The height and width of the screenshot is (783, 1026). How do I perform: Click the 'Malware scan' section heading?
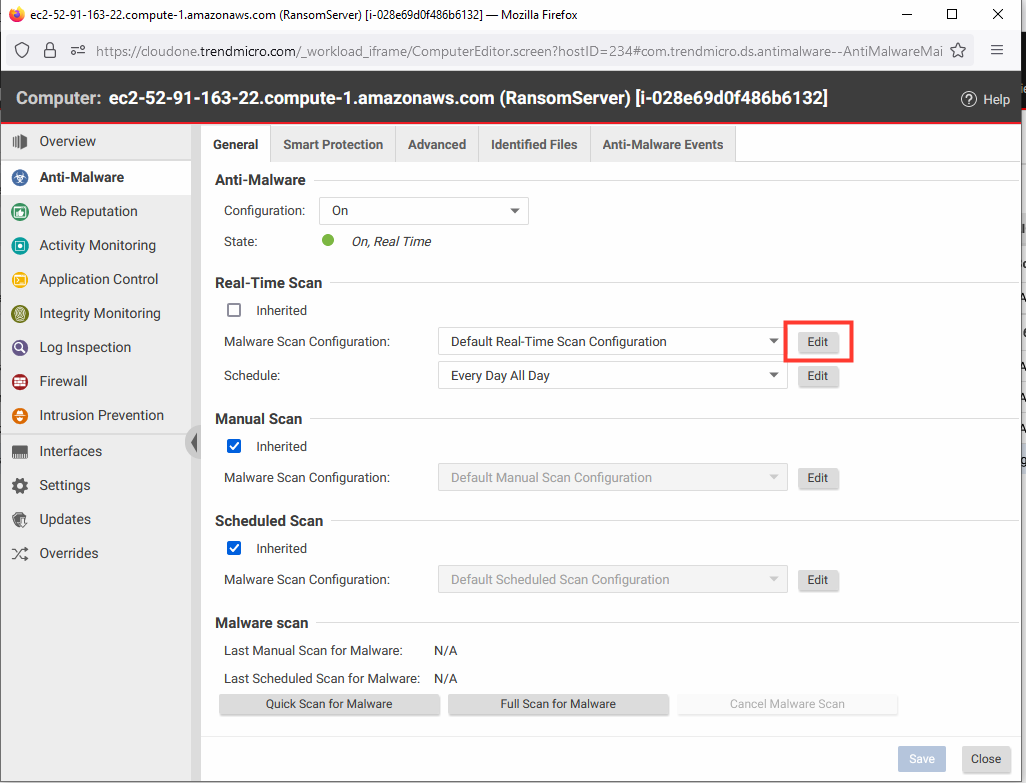pyautogui.click(x=262, y=623)
